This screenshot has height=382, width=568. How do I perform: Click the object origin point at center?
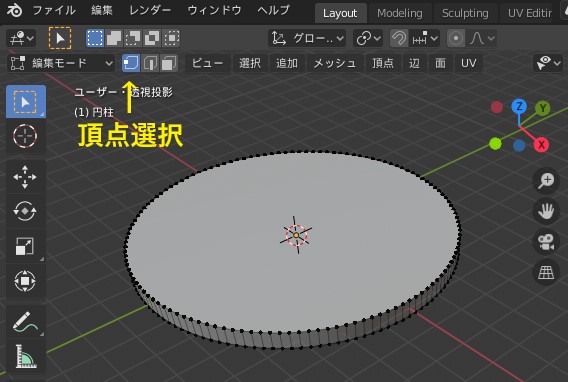pos(296,235)
